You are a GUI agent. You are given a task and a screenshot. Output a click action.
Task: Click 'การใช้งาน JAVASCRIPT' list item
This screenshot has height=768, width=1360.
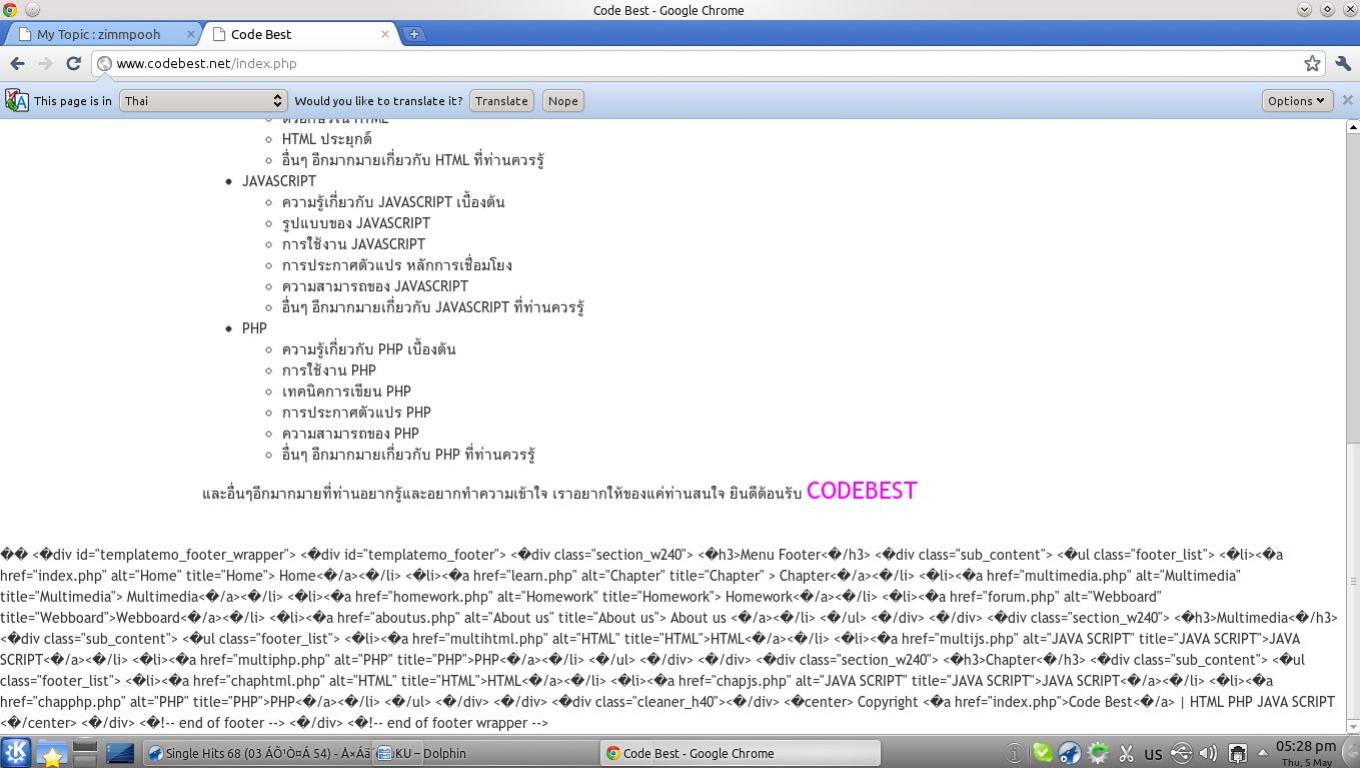click(353, 244)
